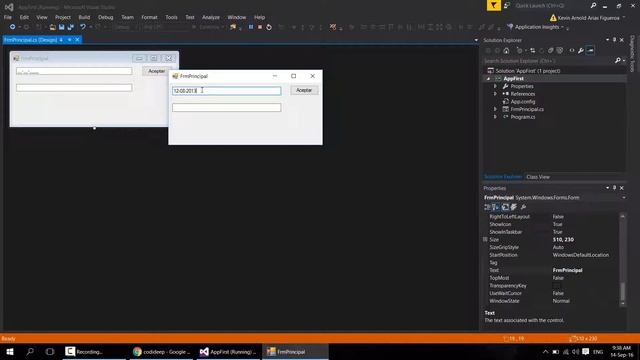The image size is (640, 360).
Task: Click the Open File toolbar icon
Action: 52,27
